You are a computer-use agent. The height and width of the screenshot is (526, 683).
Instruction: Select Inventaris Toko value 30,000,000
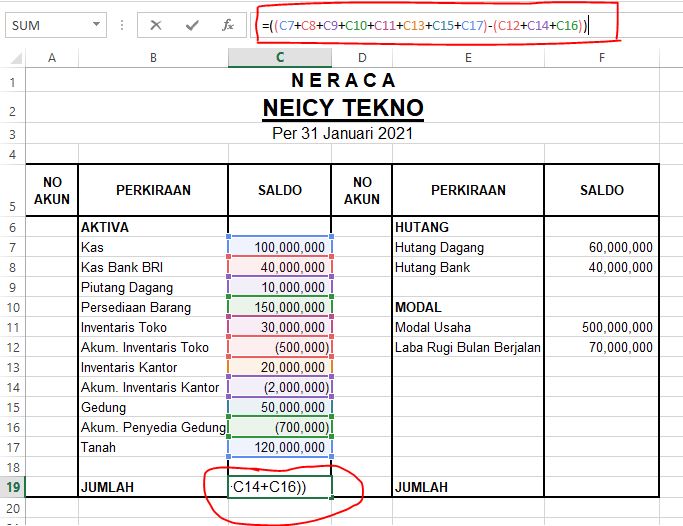click(x=280, y=327)
